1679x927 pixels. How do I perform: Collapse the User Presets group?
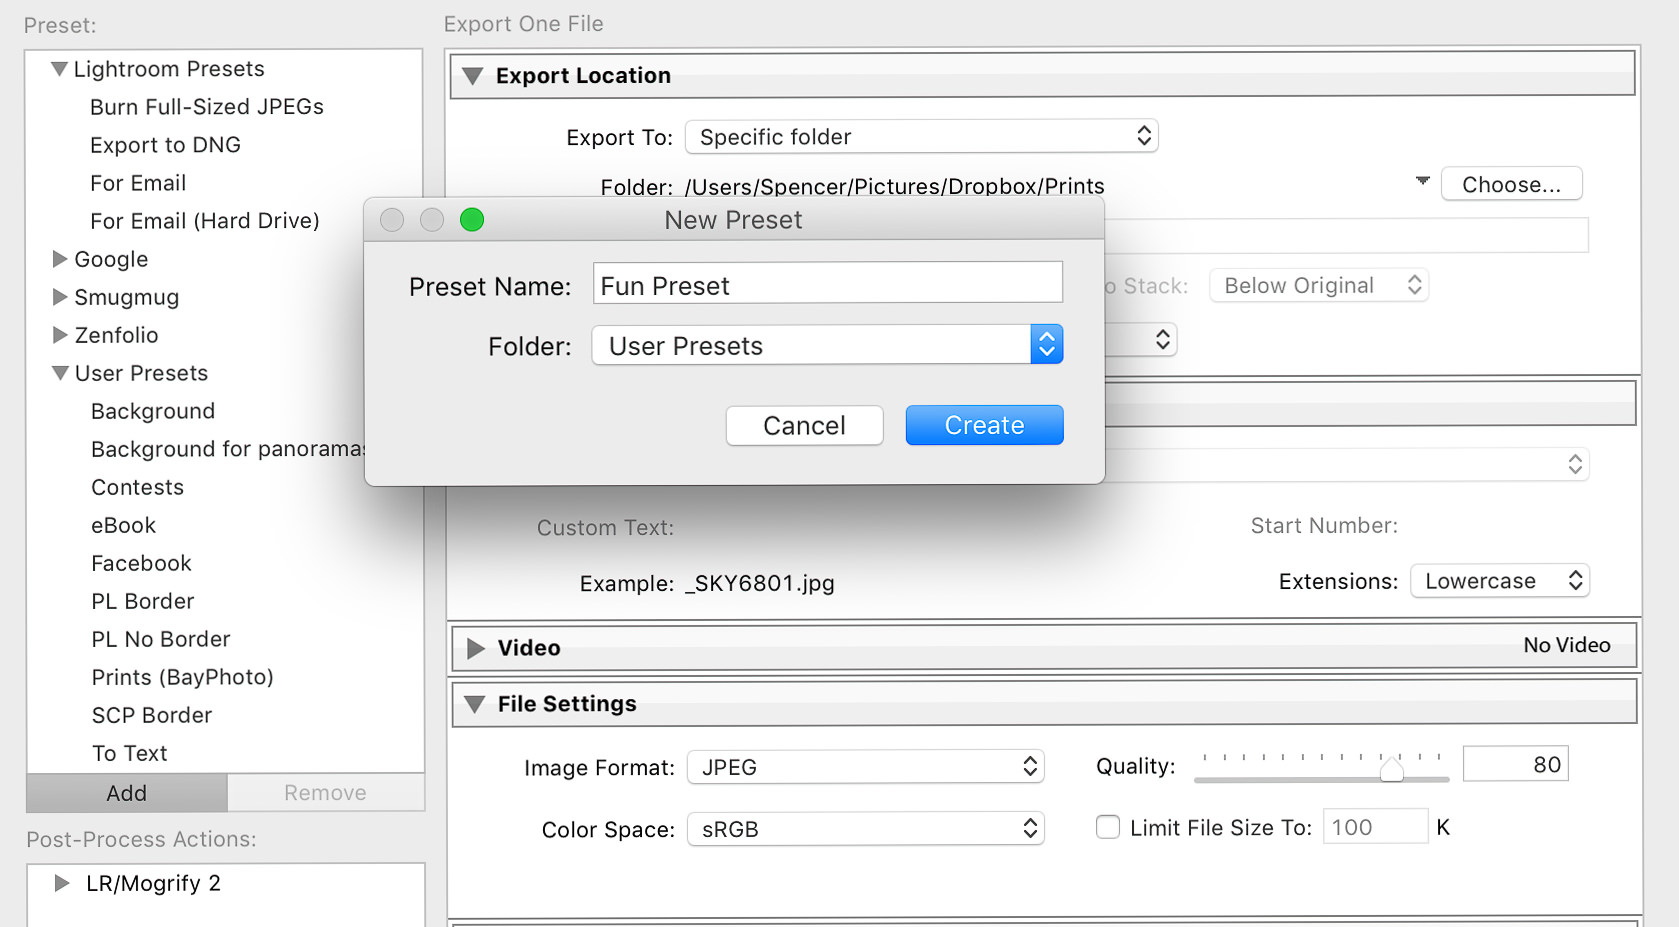[x=61, y=373]
